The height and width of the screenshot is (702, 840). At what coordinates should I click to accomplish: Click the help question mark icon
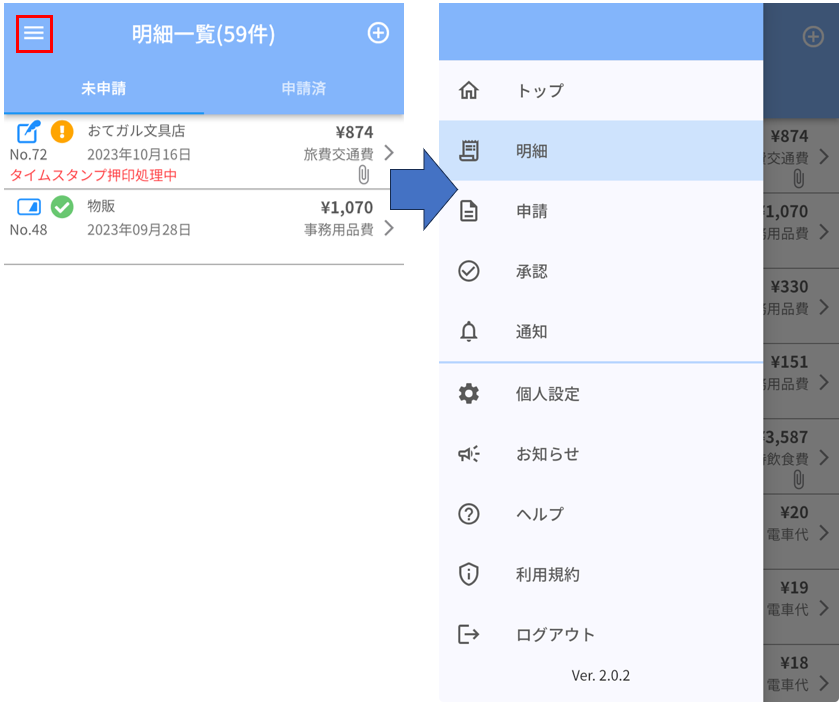[468, 514]
